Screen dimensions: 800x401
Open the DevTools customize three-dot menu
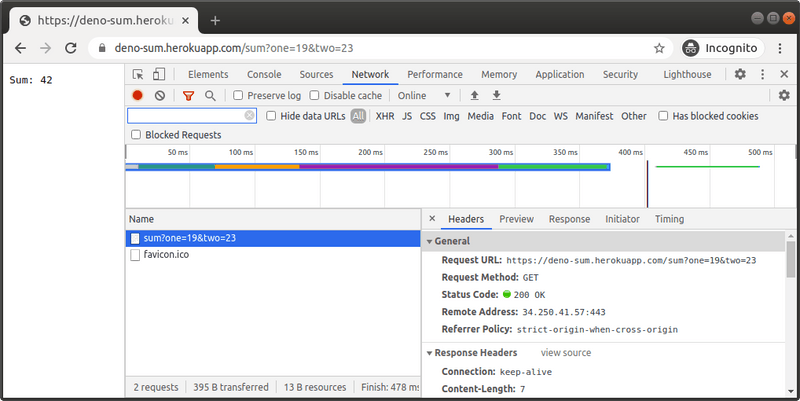[762, 74]
